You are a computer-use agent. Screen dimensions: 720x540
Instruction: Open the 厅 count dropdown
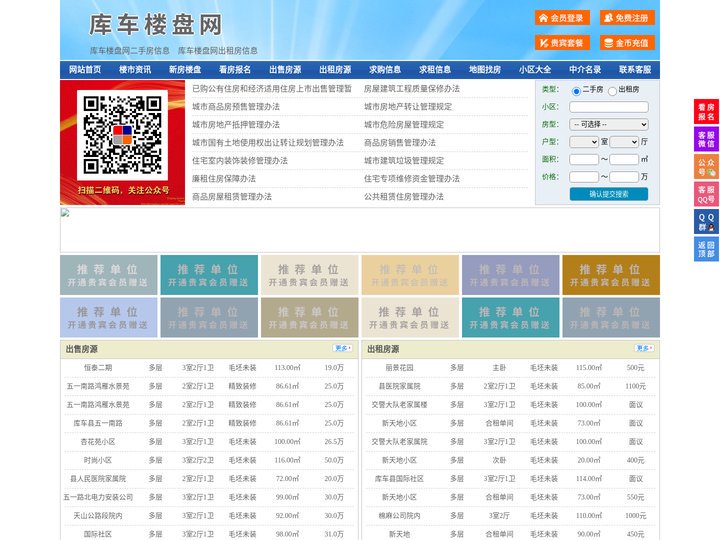(624, 142)
